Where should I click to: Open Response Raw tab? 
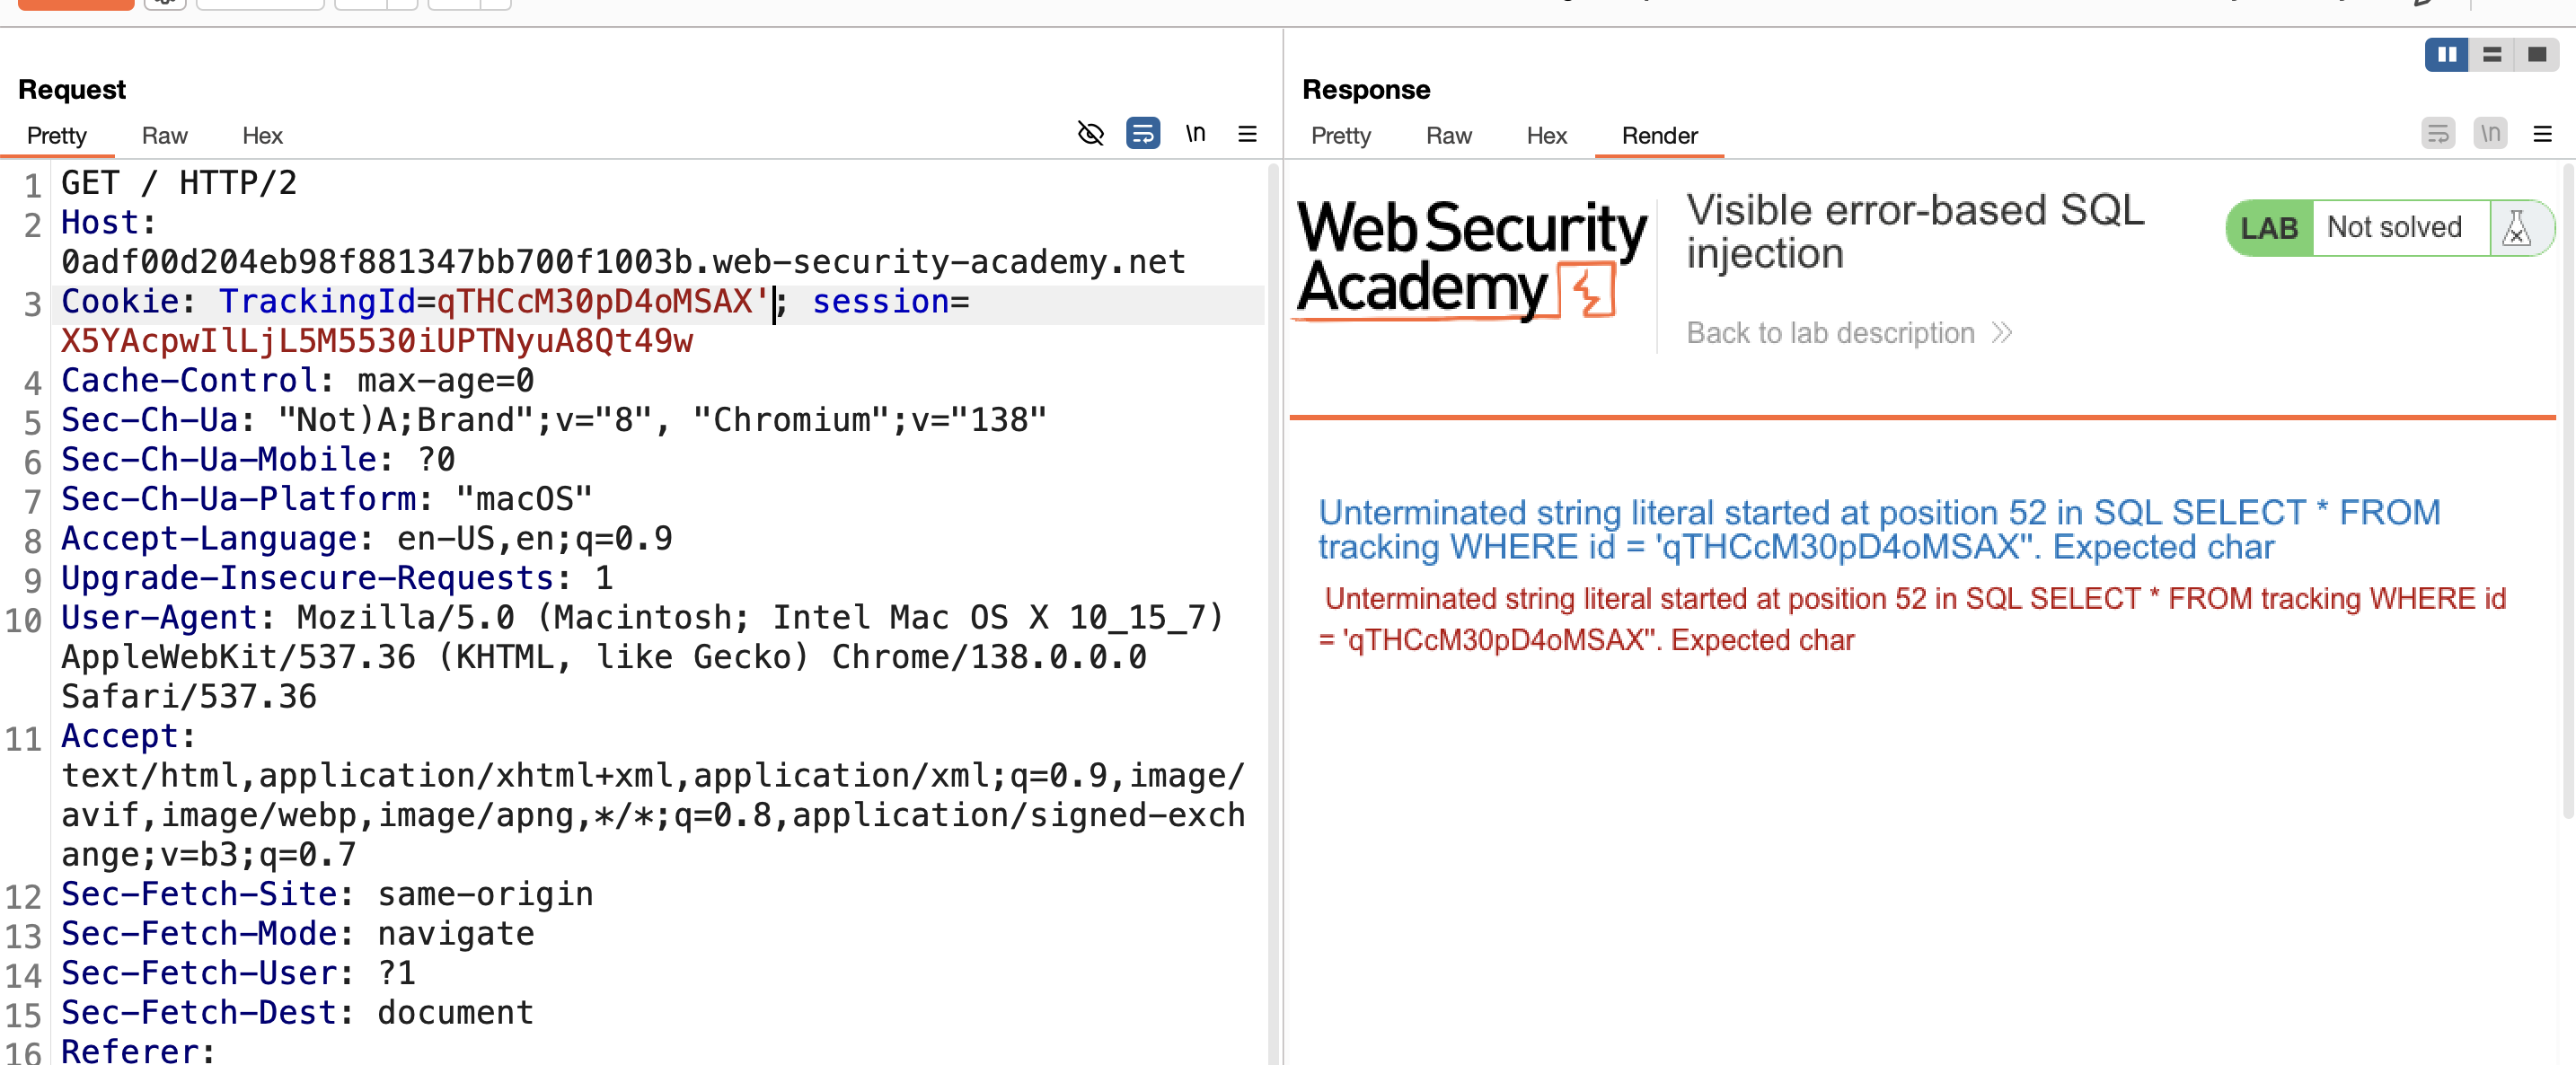pos(1448,135)
